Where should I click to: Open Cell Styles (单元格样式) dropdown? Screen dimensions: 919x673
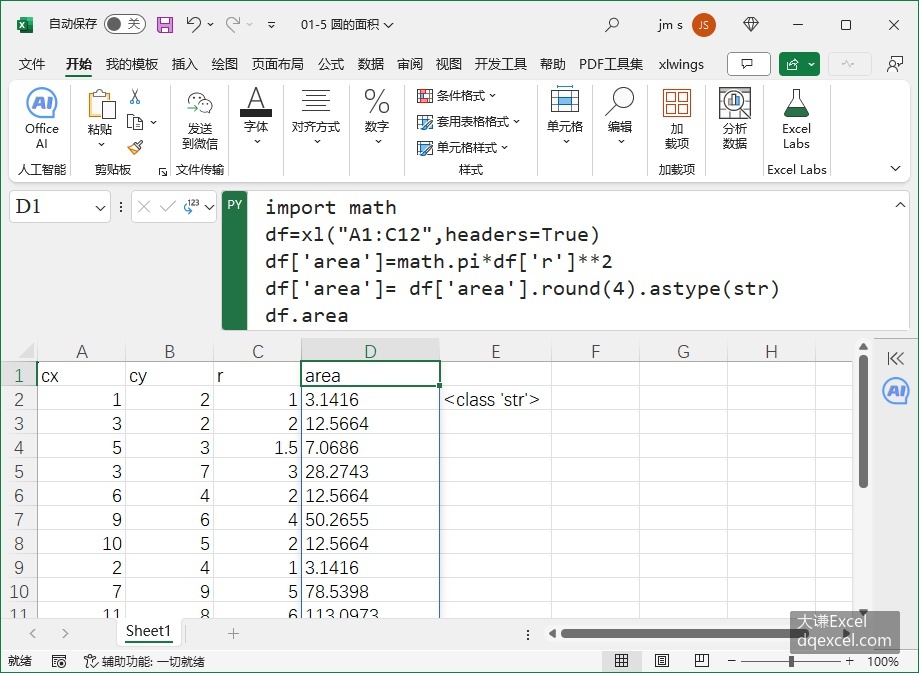(462, 147)
